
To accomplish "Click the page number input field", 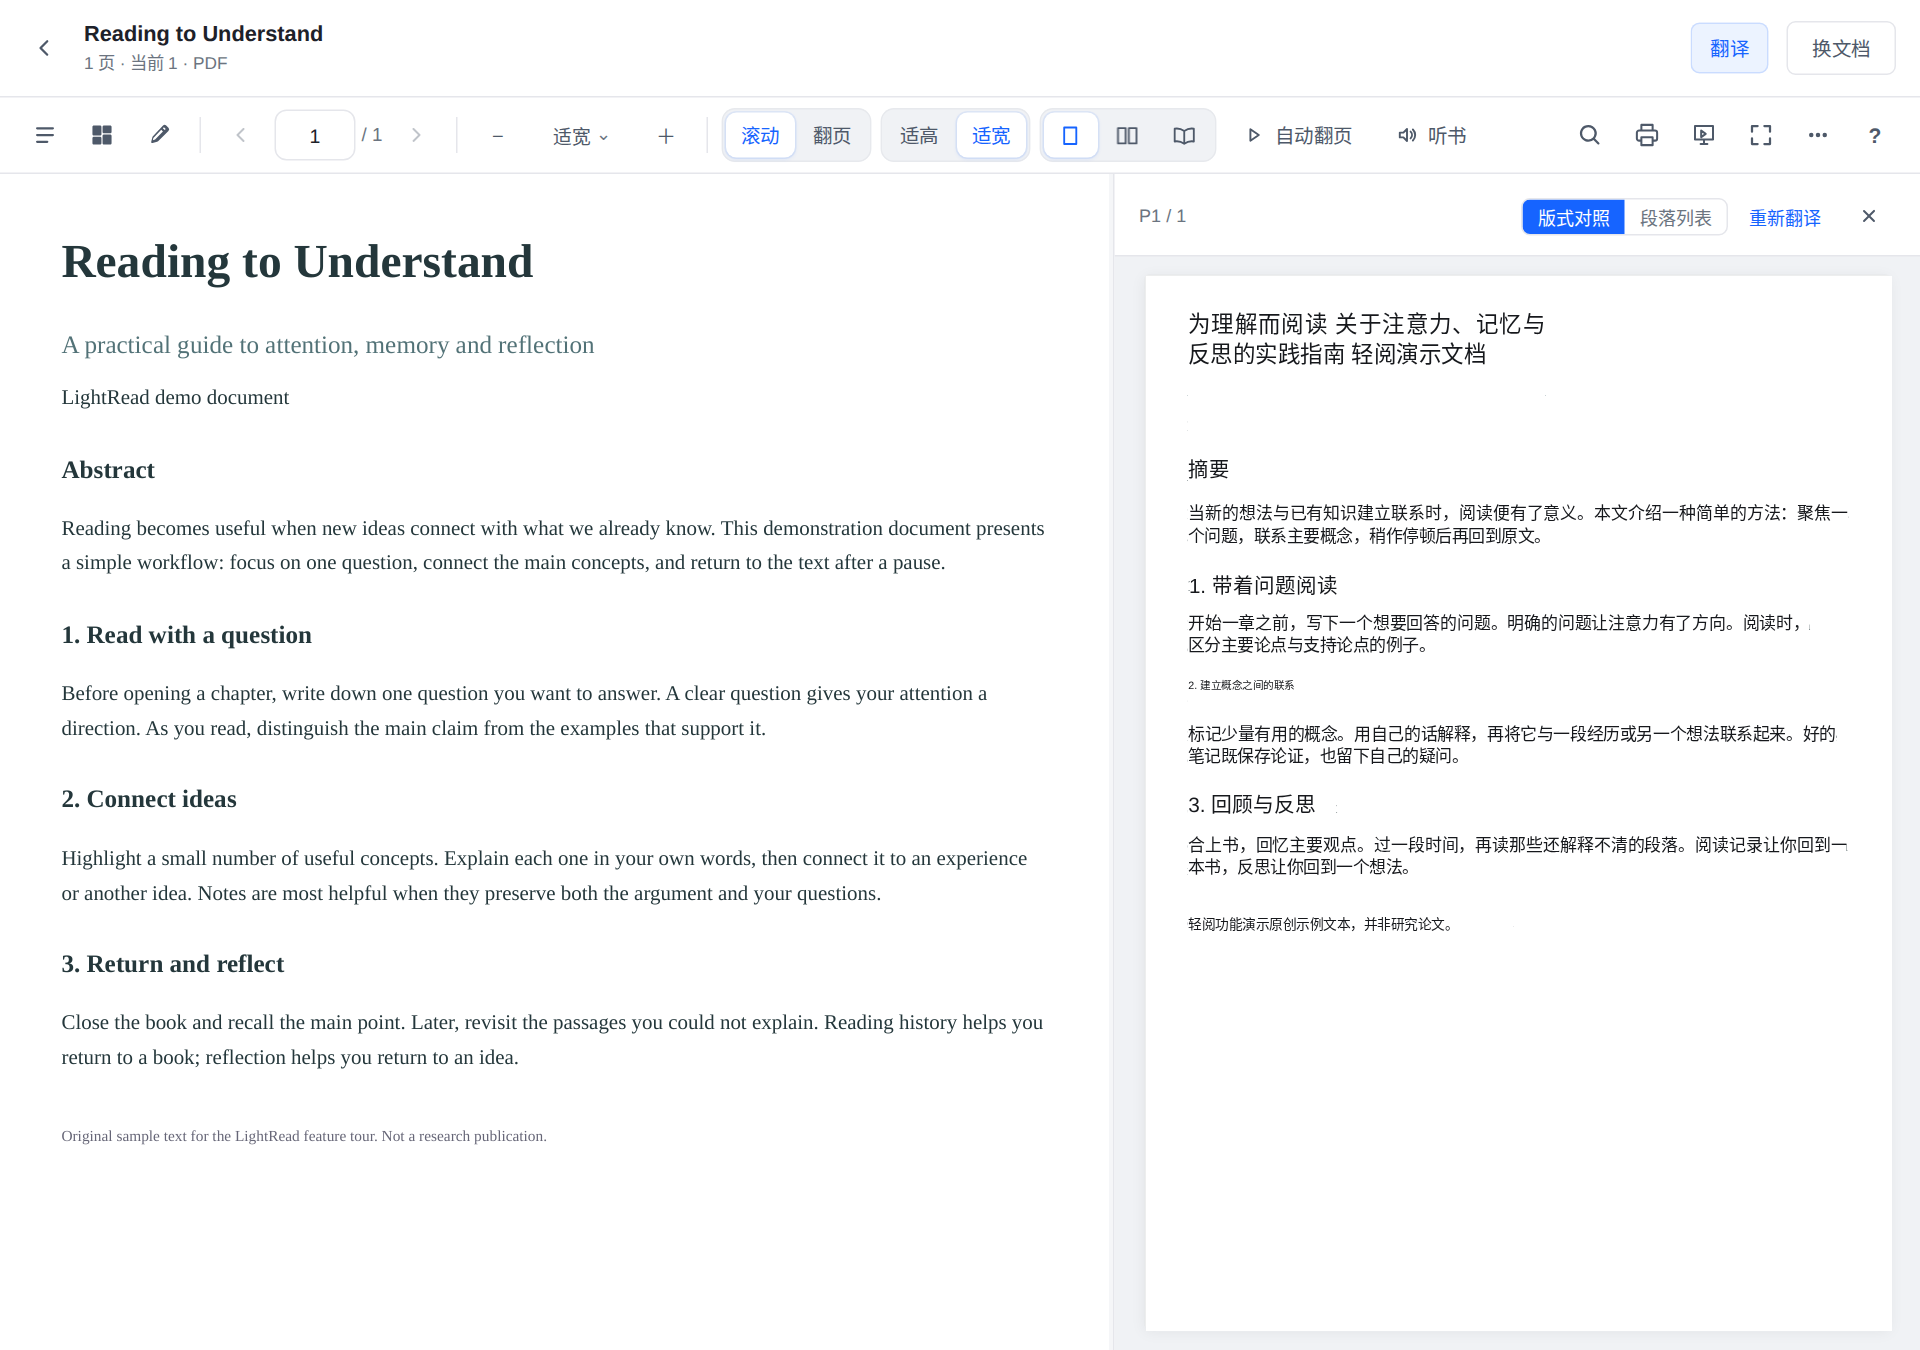I will pos(314,136).
